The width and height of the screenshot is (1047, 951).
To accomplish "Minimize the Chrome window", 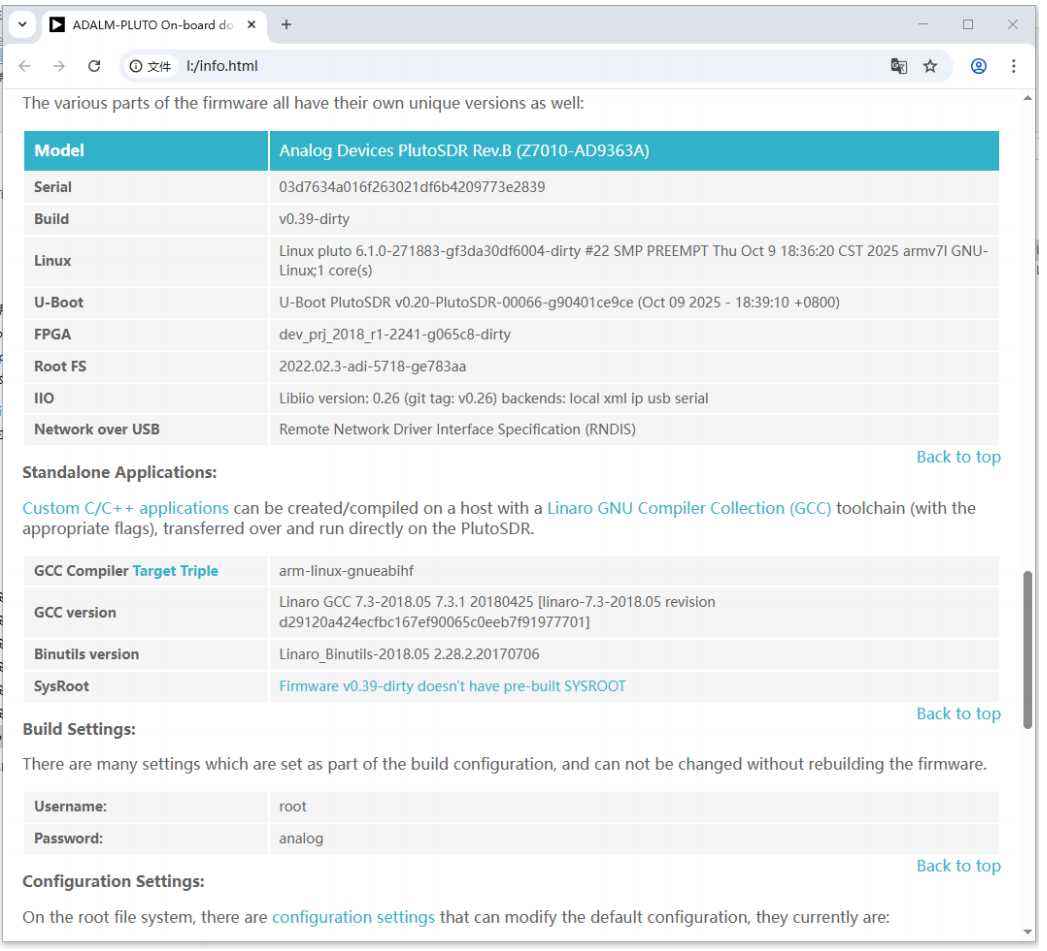I will (x=923, y=25).
